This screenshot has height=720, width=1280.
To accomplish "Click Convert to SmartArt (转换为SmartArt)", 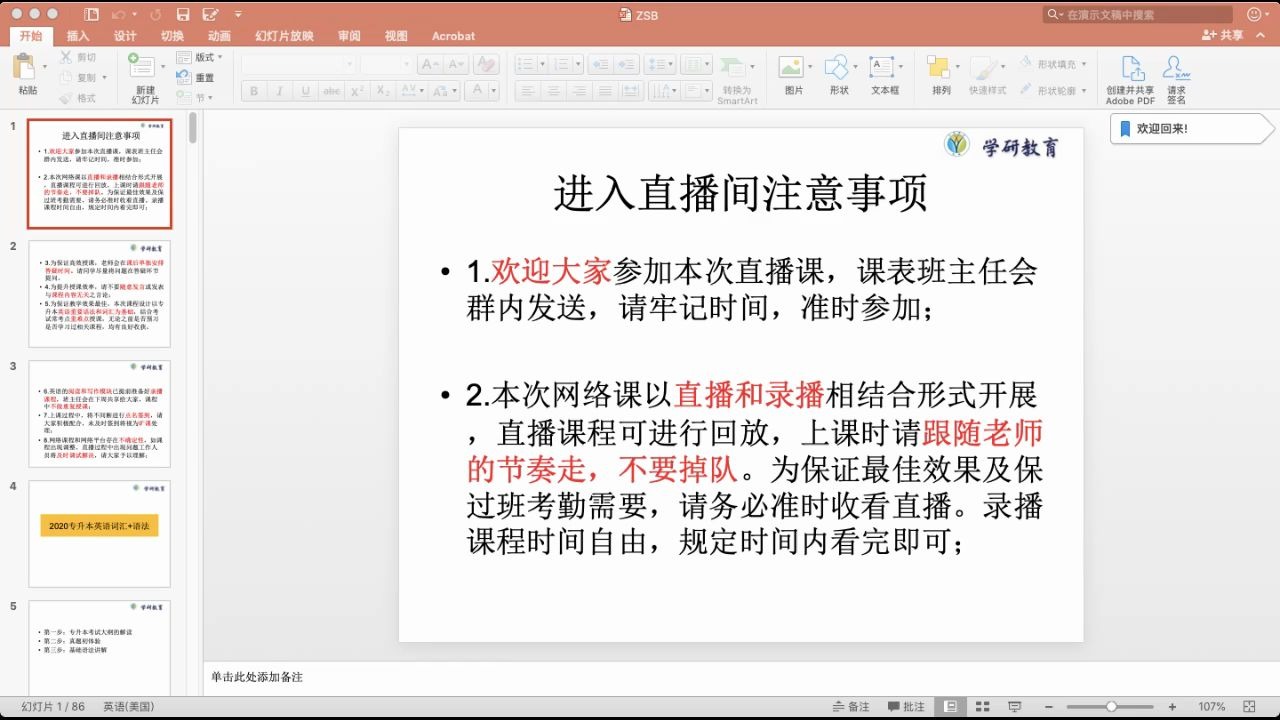I will point(737,80).
